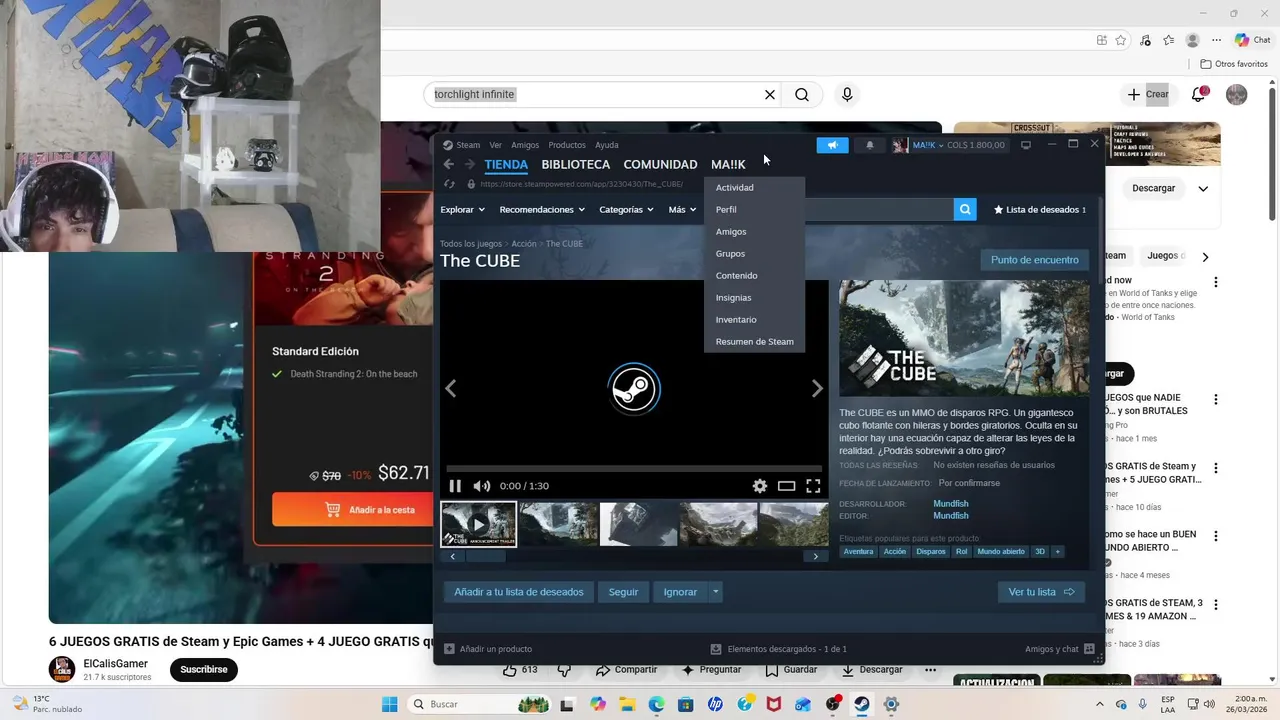This screenshot has height=720, width=1280.
Task: Click the Mundfish developer link
Action: tap(951, 504)
